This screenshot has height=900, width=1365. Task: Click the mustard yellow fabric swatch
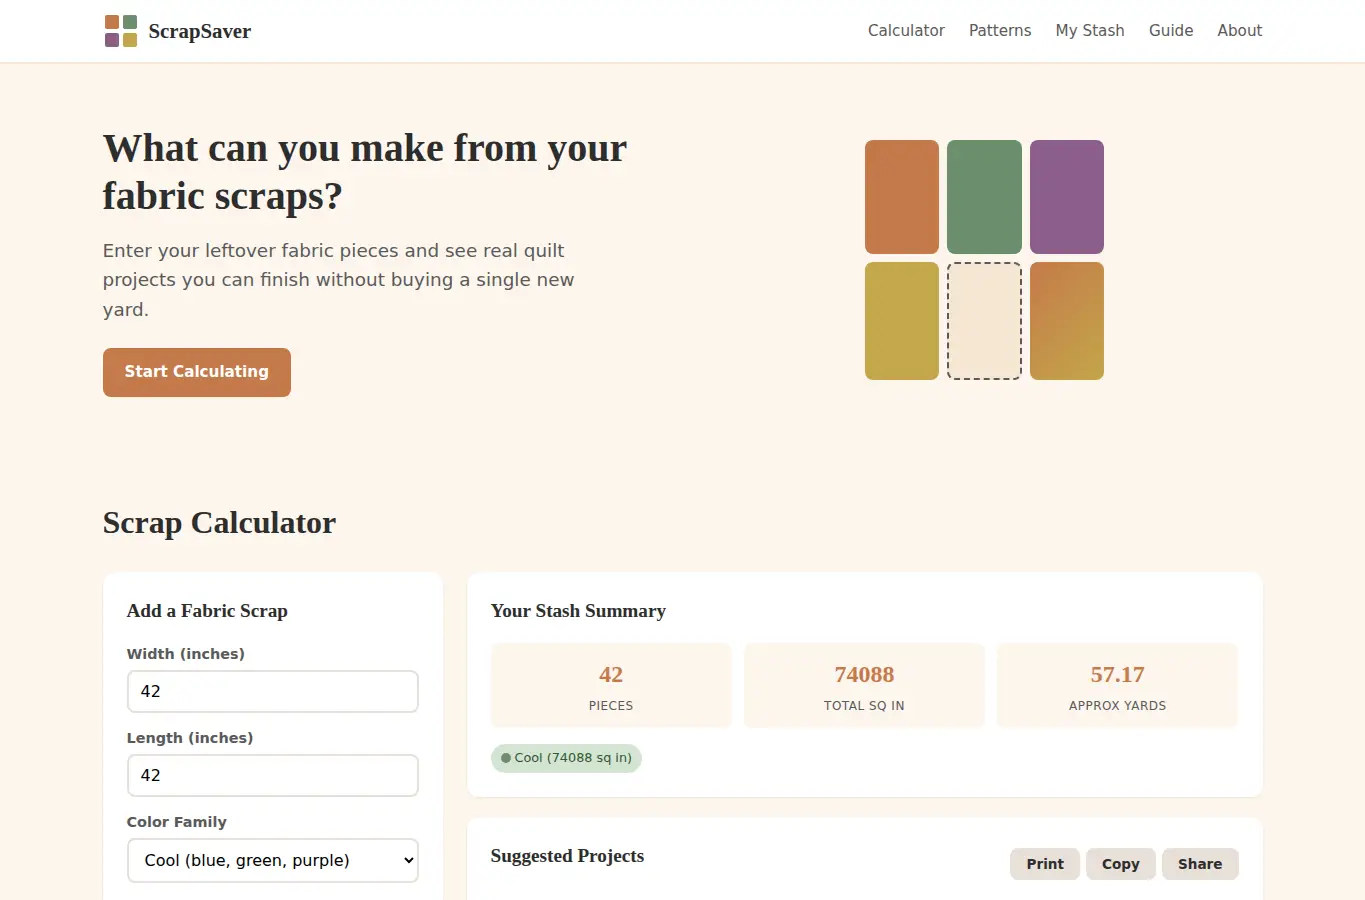tap(902, 321)
